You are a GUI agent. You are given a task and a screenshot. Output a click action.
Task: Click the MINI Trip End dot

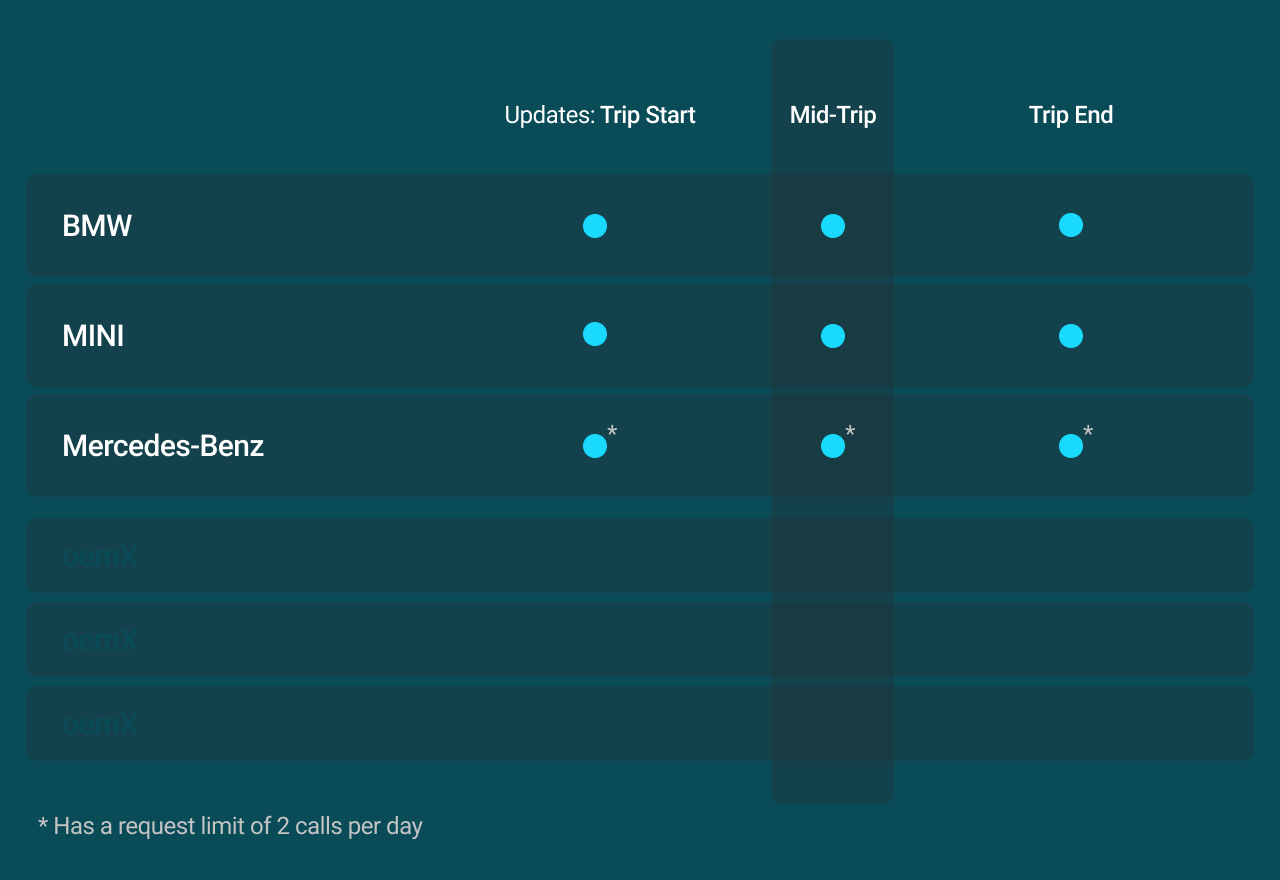pos(1071,336)
